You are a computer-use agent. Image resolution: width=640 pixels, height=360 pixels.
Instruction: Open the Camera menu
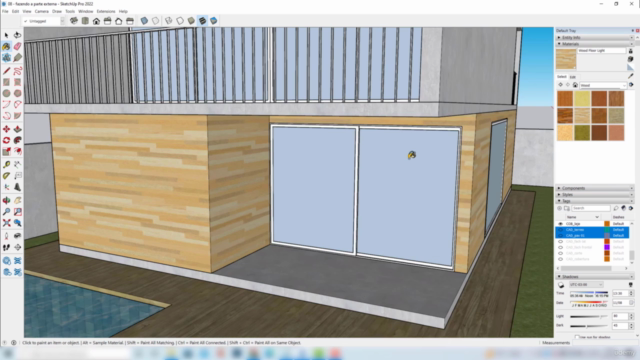(x=42, y=11)
